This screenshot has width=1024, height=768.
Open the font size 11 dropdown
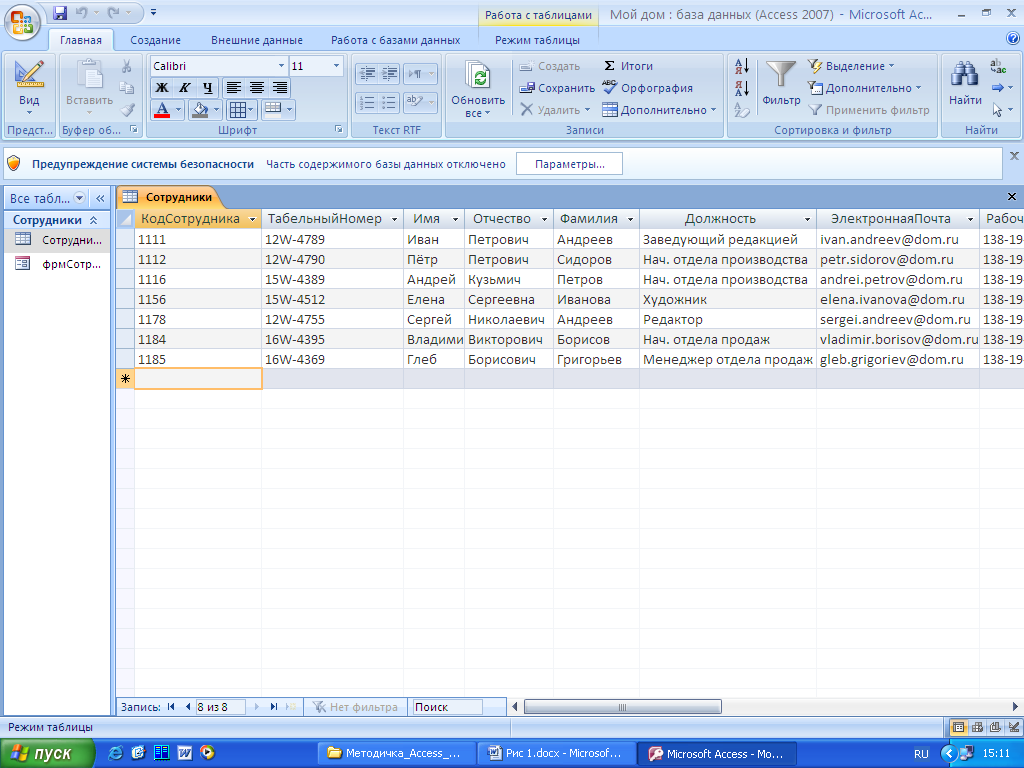click(336, 66)
